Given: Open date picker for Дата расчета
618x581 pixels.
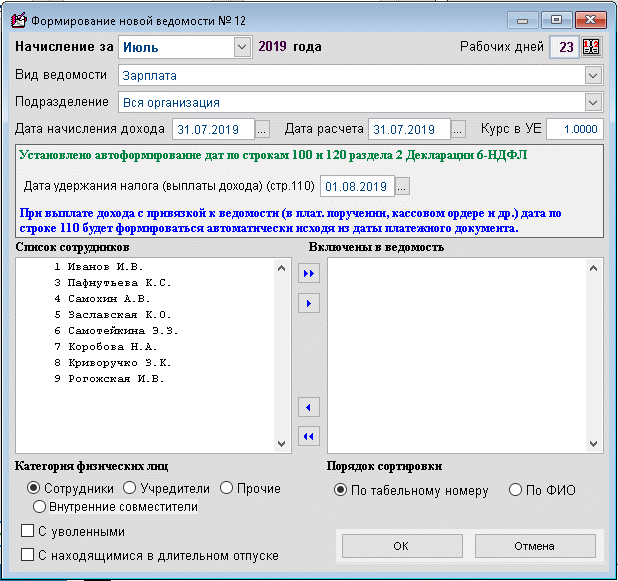Looking at the screenshot, I should [x=458, y=129].
